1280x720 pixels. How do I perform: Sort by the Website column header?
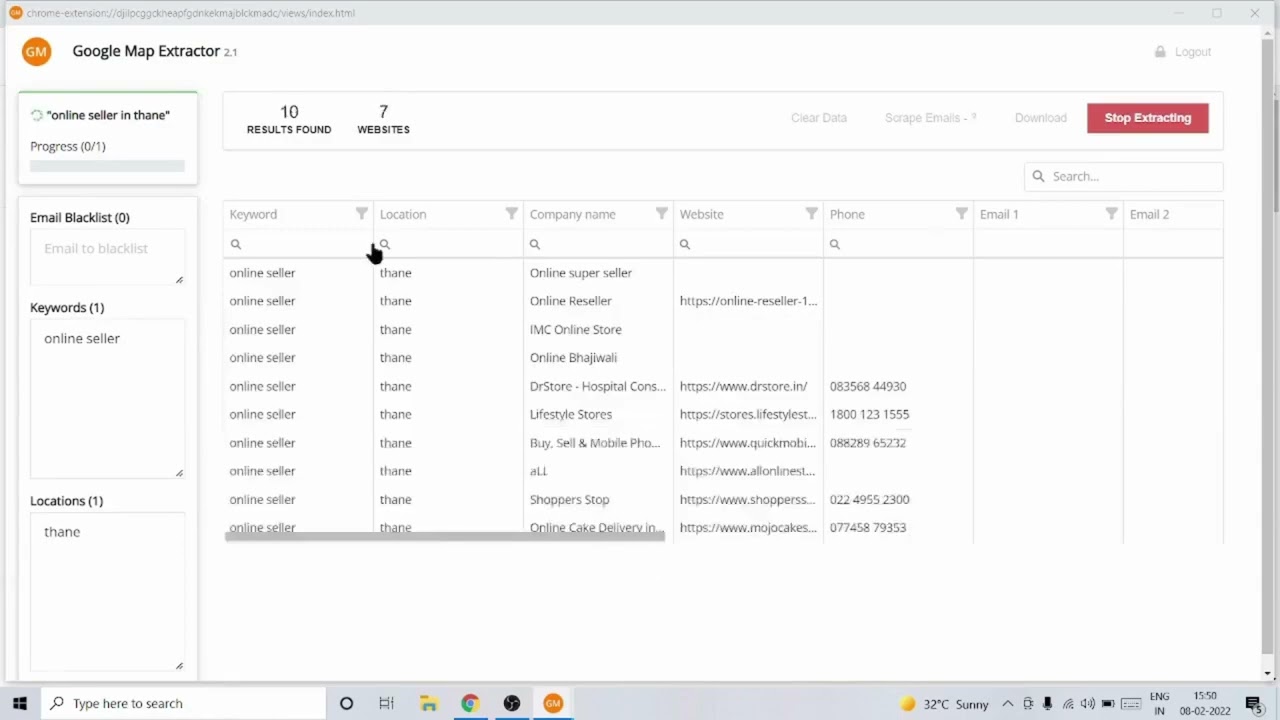(x=701, y=214)
